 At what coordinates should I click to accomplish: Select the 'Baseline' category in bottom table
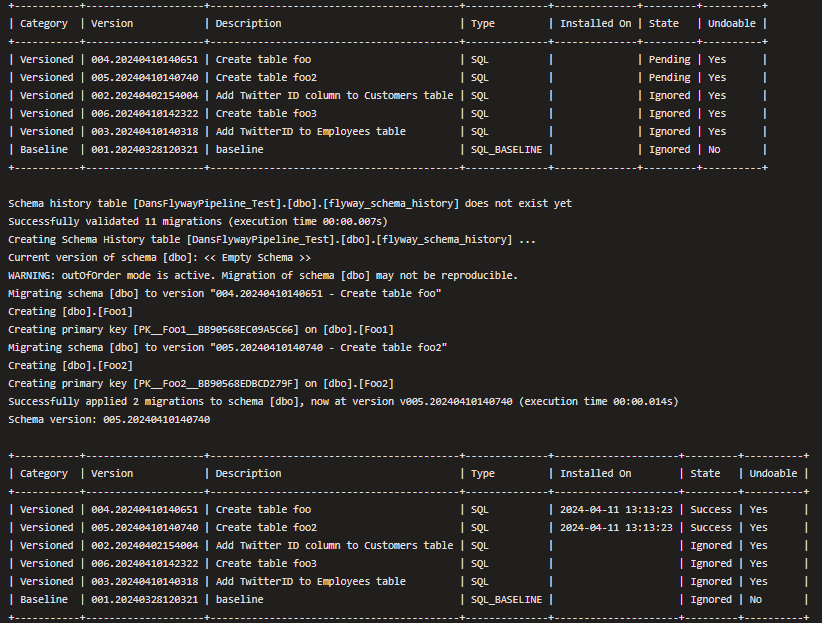click(44, 599)
